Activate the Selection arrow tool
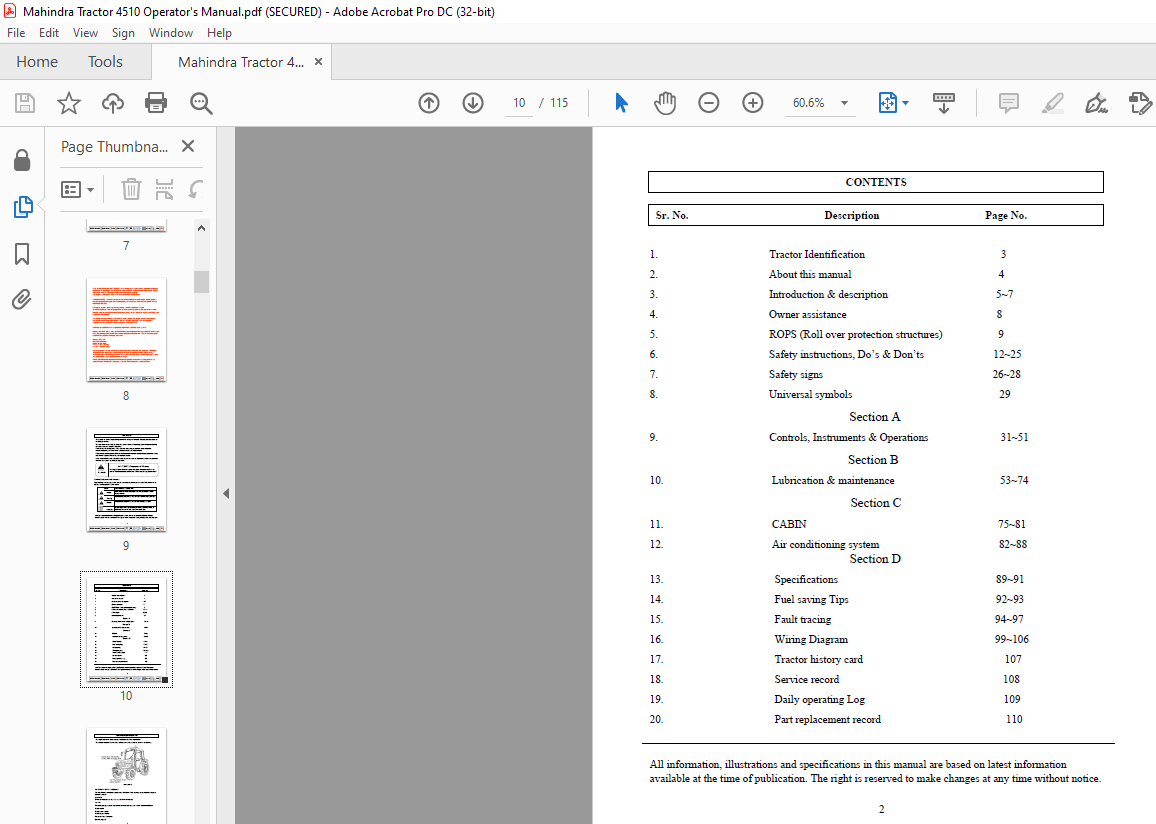1156x824 pixels. point(621,103)
